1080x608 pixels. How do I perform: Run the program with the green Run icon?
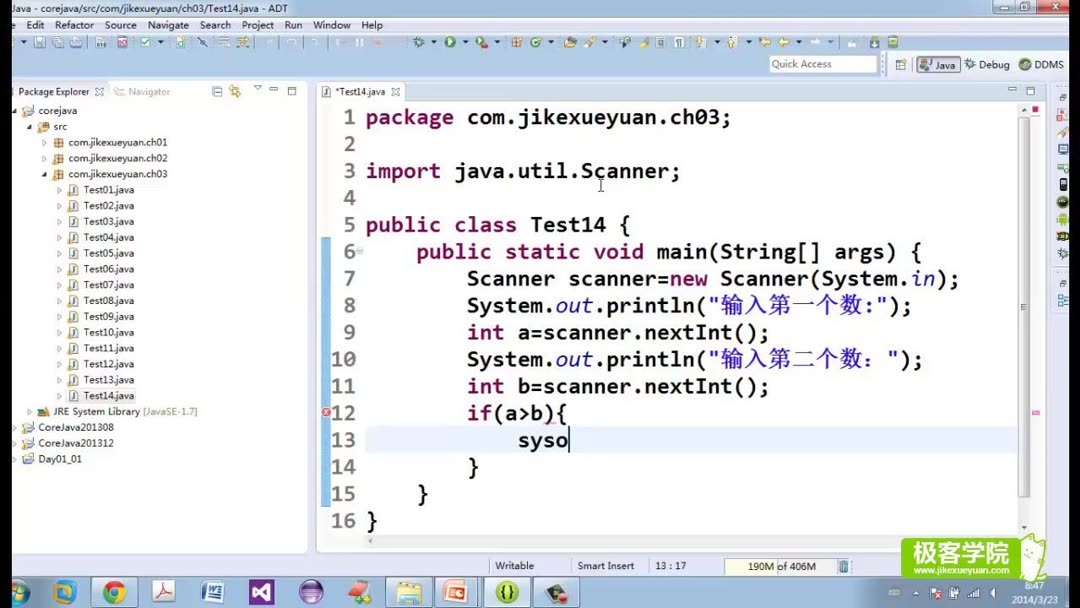450,42
